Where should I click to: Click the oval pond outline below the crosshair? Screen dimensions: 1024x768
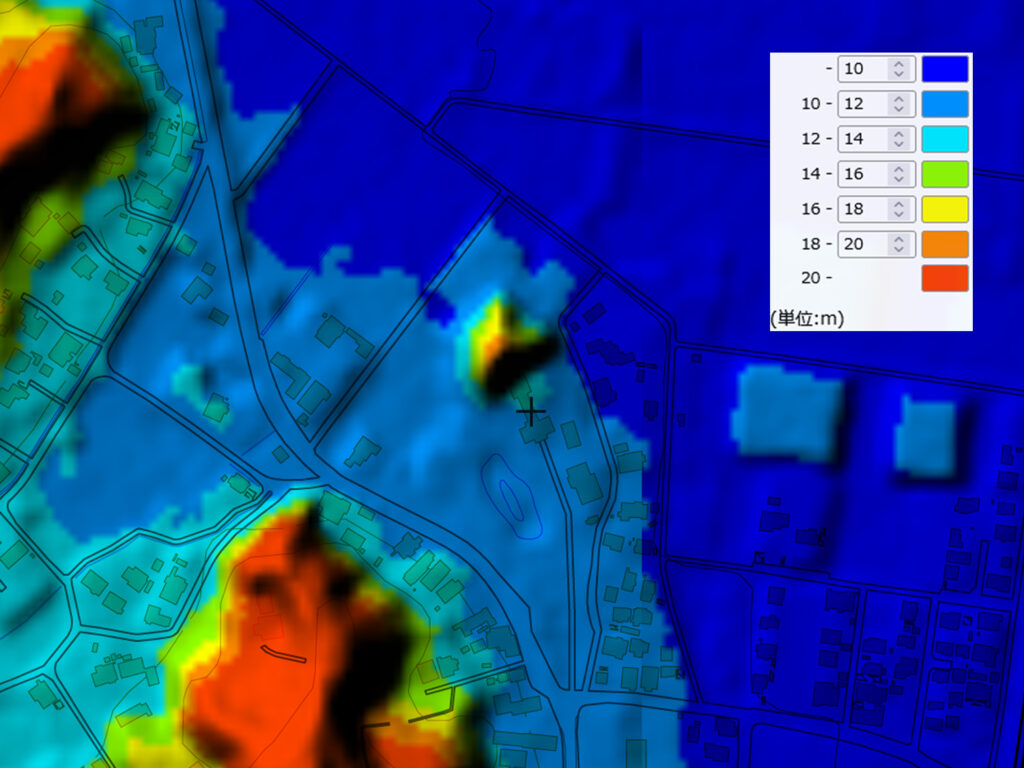511,496
